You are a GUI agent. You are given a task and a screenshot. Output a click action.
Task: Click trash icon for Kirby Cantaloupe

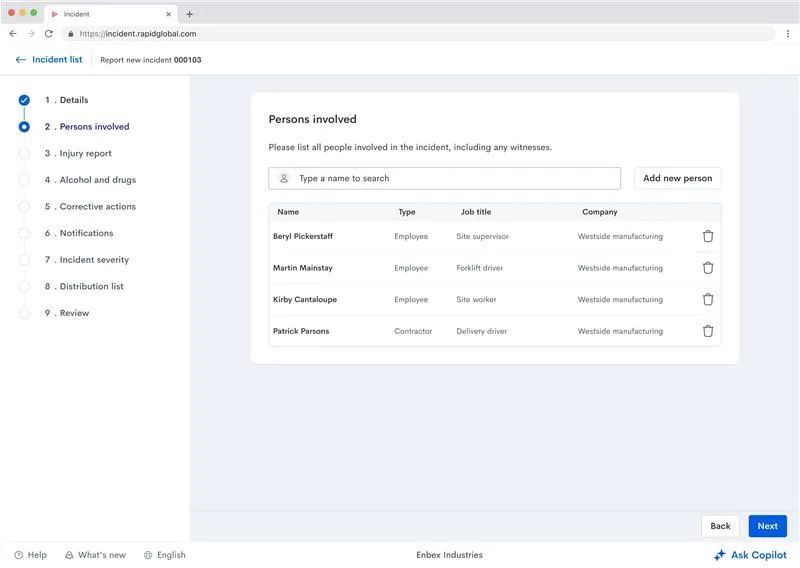pos(708,300)
